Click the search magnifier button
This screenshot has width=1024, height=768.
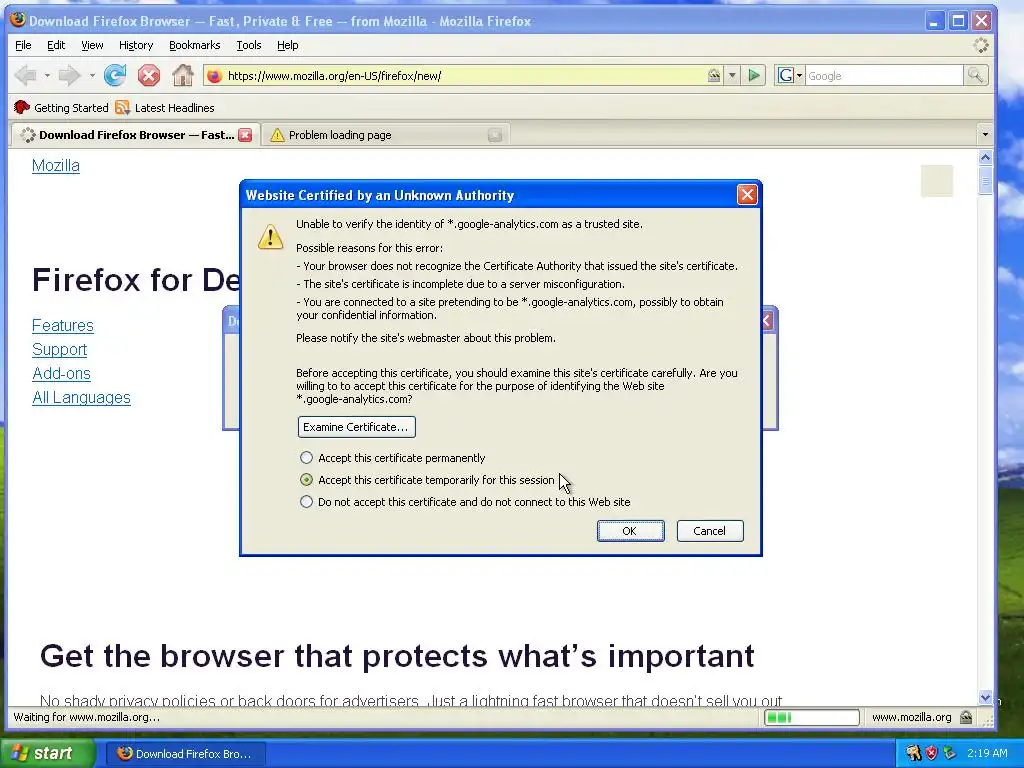[975, 76]
